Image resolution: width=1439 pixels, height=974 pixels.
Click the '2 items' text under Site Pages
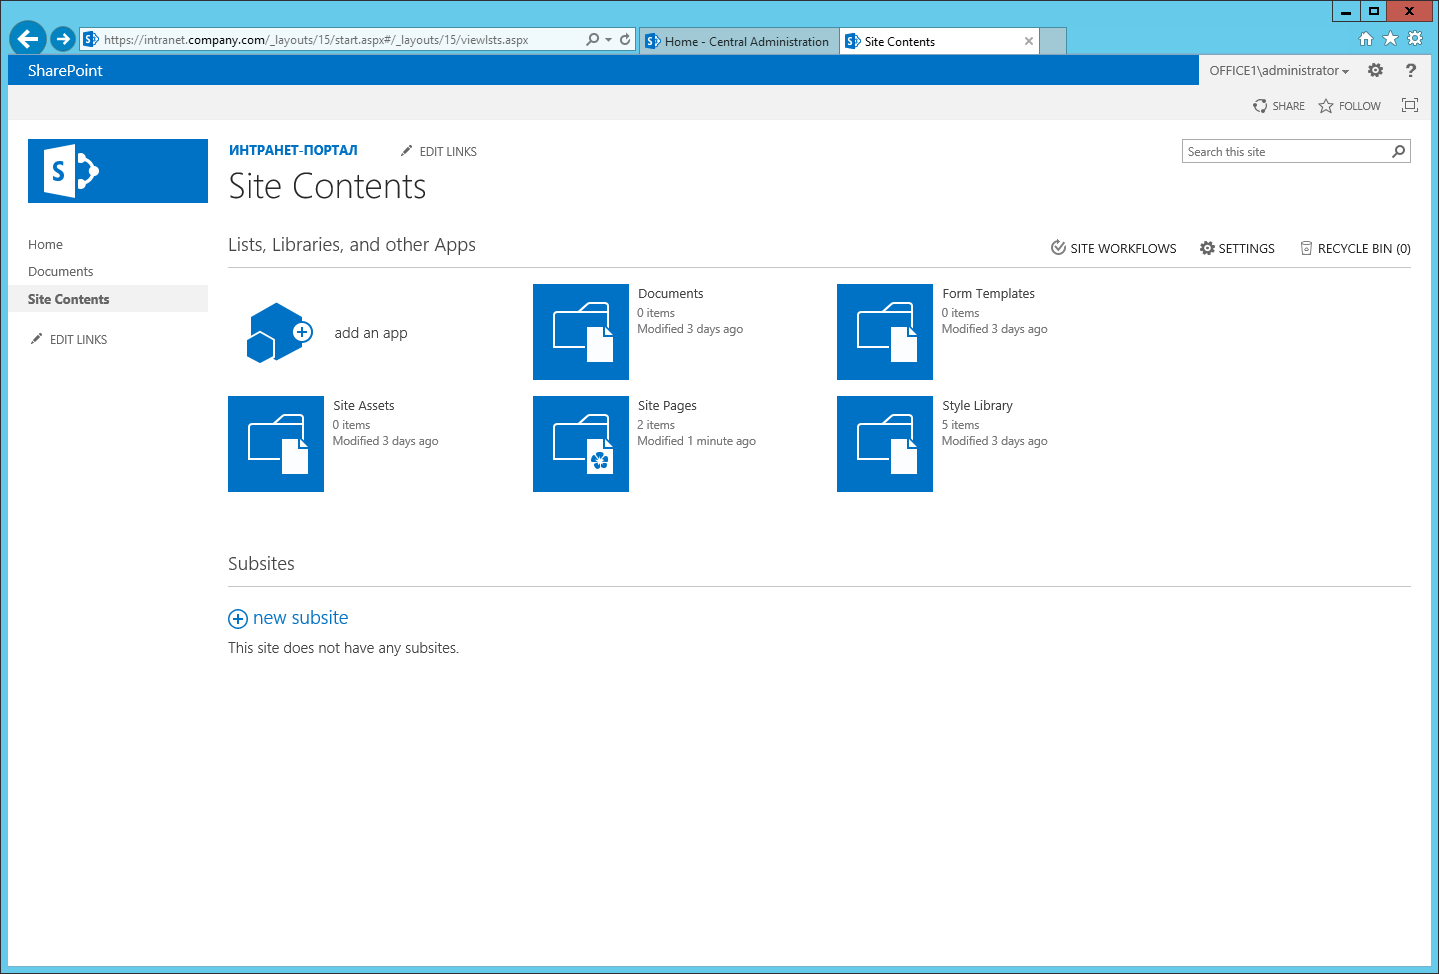pyautogui.click(x=656, y=425)
